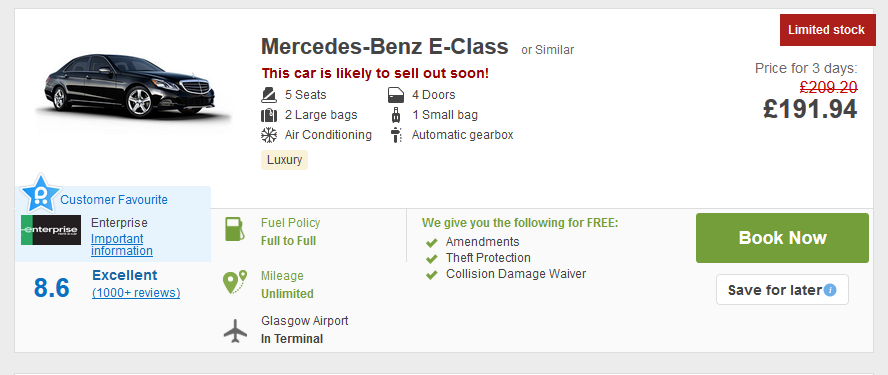Click the green fuel pump icon

click(x=234, y=229)
